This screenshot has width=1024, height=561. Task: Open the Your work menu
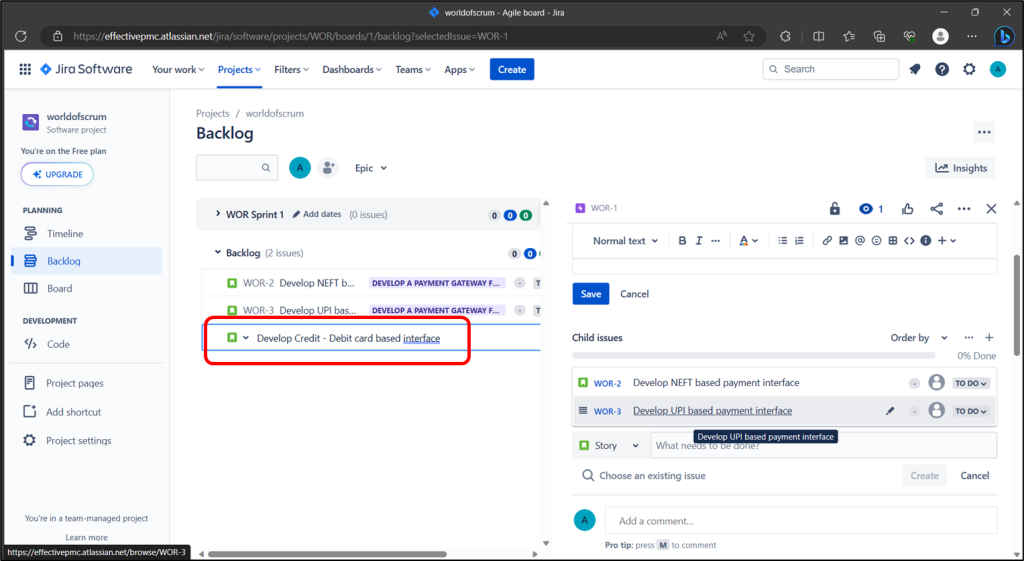tap(178, 69)
